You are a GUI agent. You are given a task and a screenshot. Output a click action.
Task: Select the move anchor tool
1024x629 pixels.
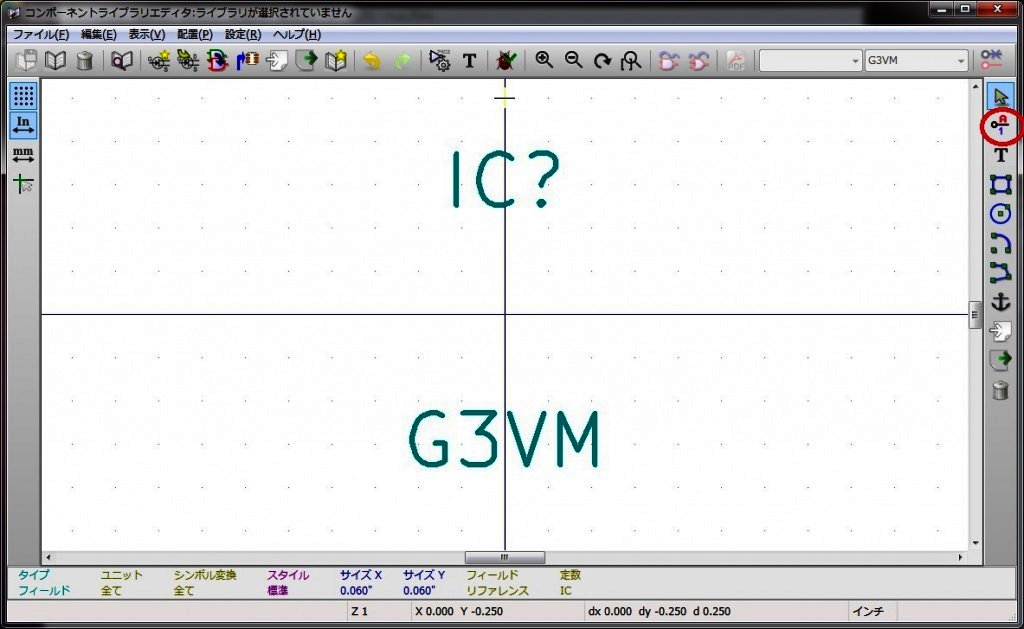(x=1000, y=302)
